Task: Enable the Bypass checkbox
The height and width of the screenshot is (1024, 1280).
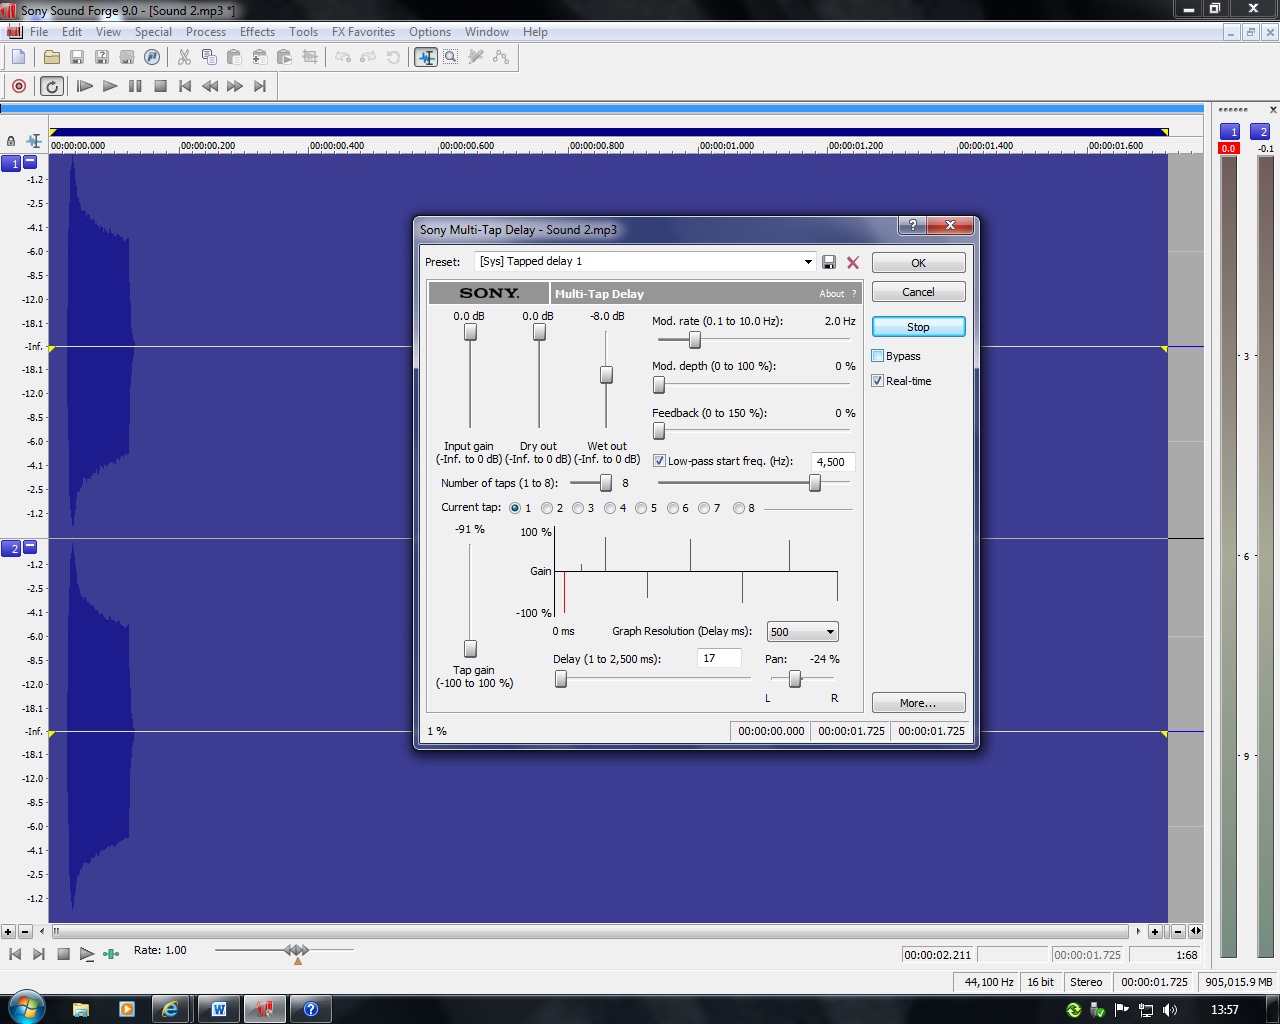Action: 878,356
